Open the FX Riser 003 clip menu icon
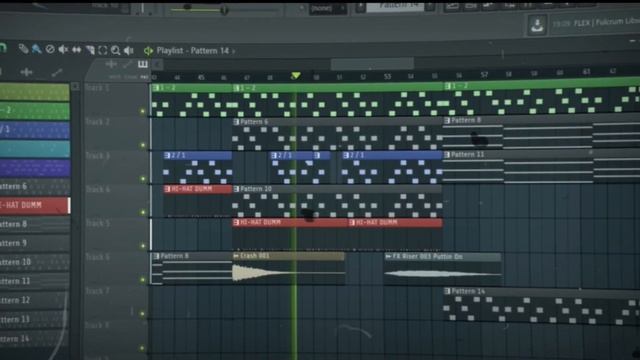640x360 pixels. 388,256
